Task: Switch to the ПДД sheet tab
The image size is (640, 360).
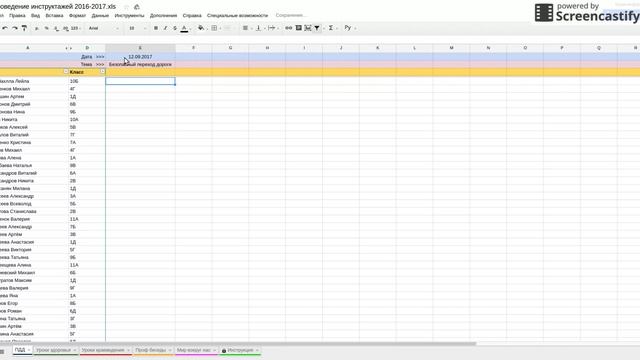Action: [20, 350]
